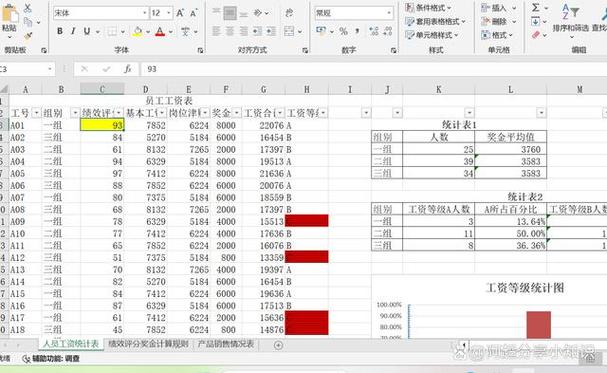This screenshot has width=607, height=373.
Task: Open 单元格样式 cell styles
Action: (432, 35)
